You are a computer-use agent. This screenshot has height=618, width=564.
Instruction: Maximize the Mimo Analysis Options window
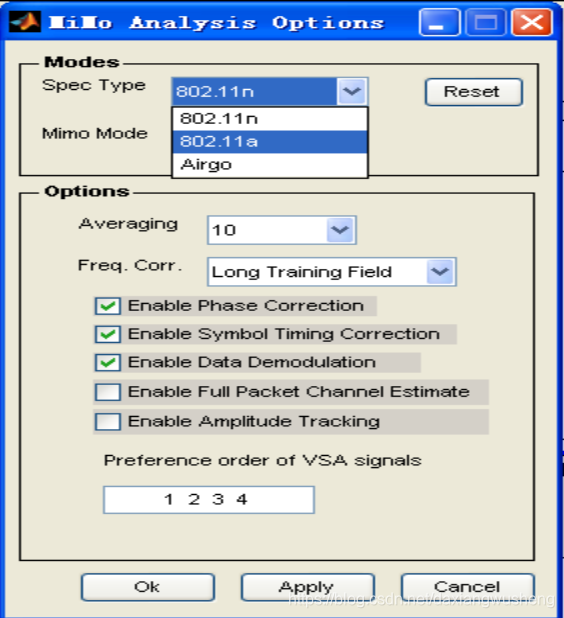coord(486,22)
